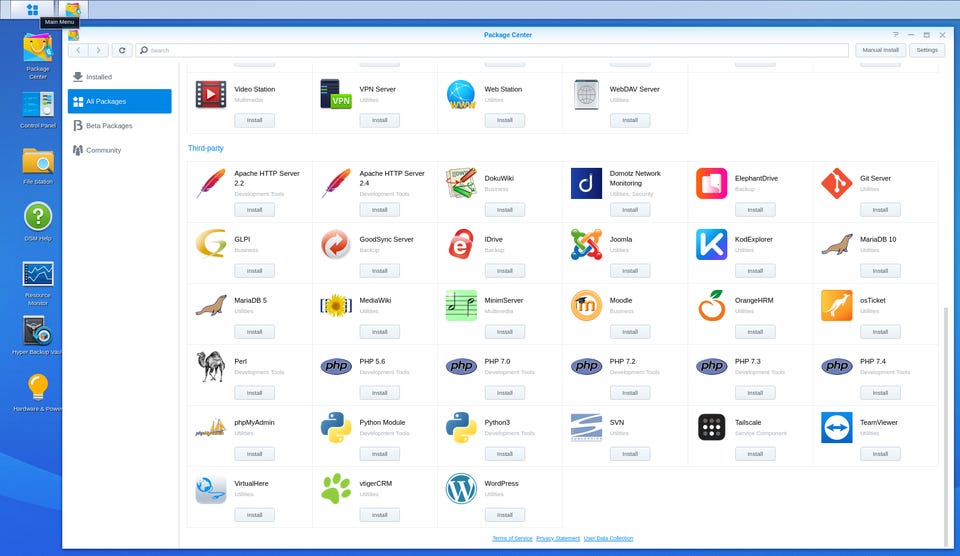
Task: Click the MinimServer music icon
Action: tap(461, 305)
